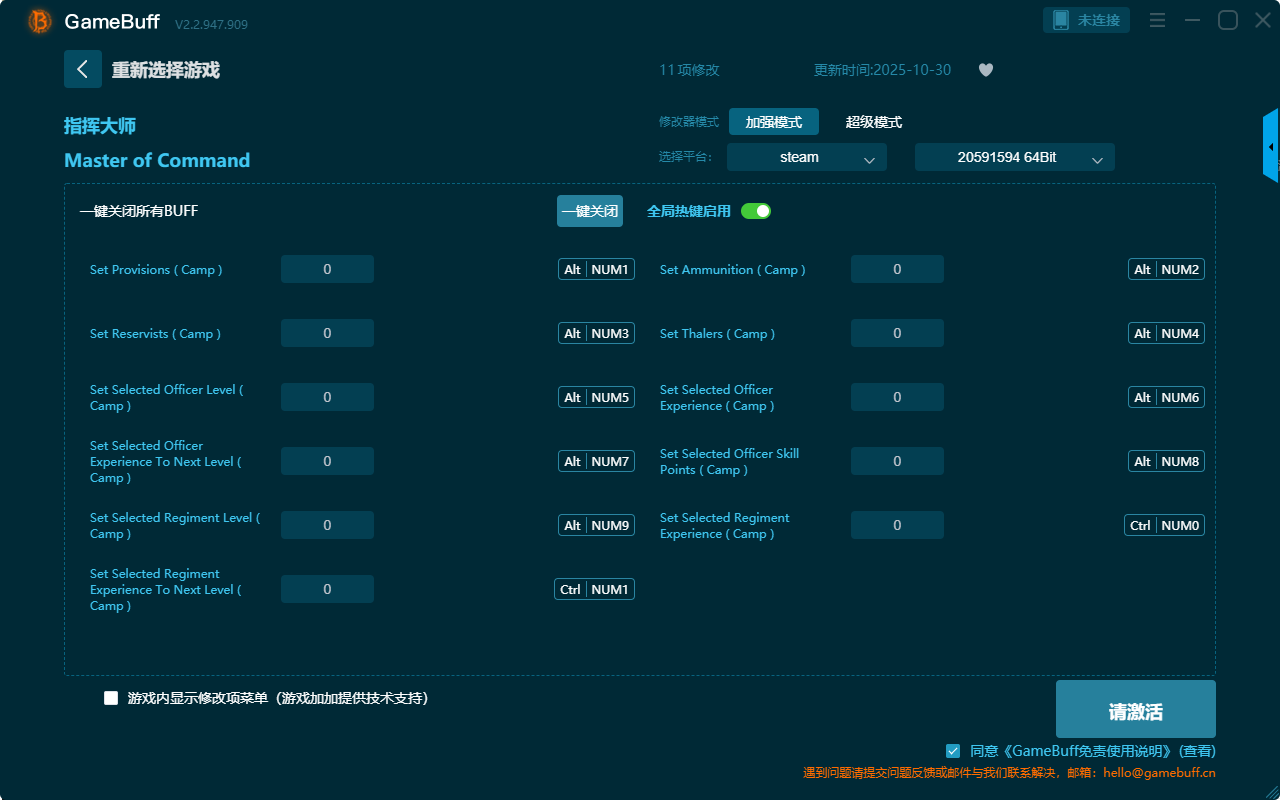The image size is (1280, 800).
Task: Click the 请激活 activate button
Action: coord(1135,709)
